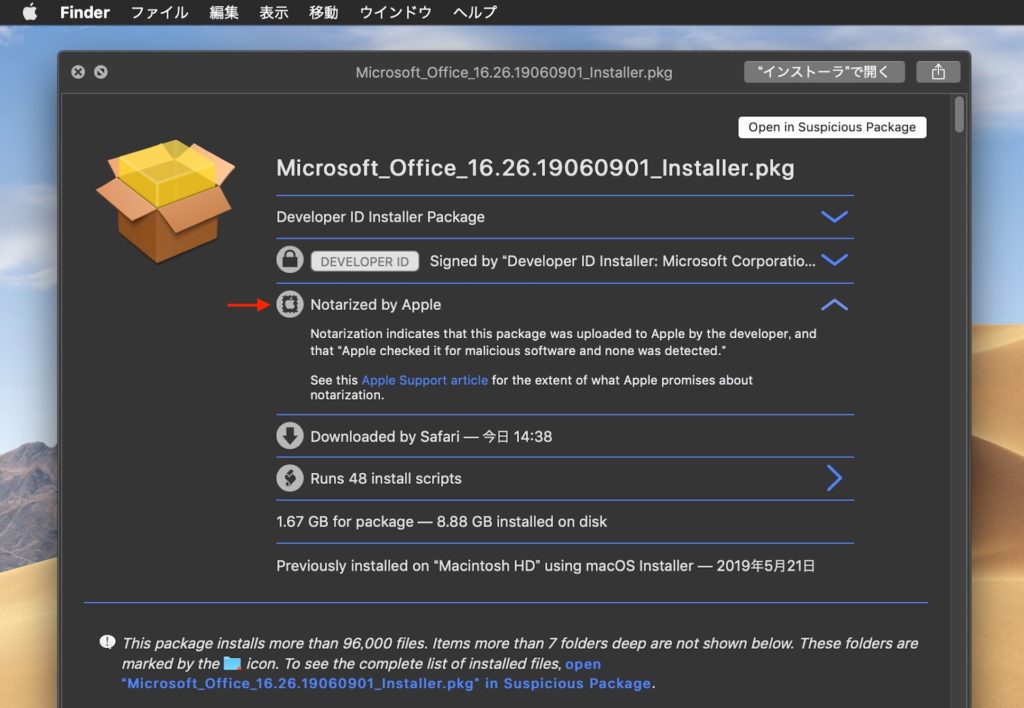This screenshot has width=1024, height=708.
Task: Open the 表示 menu
Action: pos(274,12)
